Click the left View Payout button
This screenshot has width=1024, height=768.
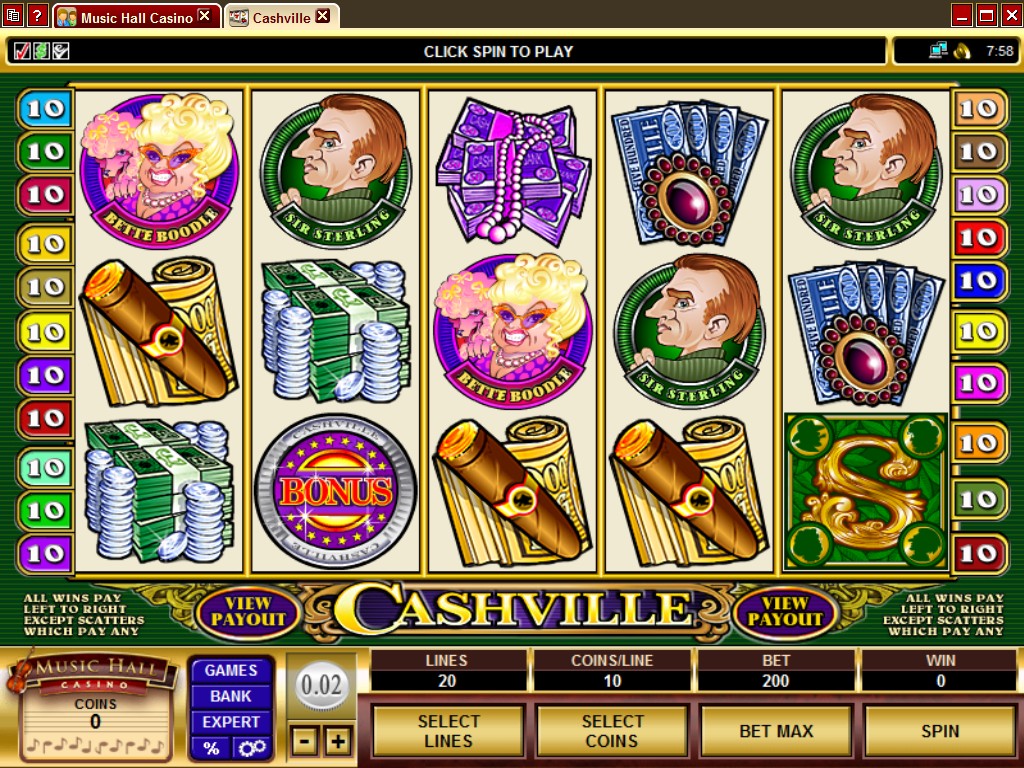click(x=248, y=612)
